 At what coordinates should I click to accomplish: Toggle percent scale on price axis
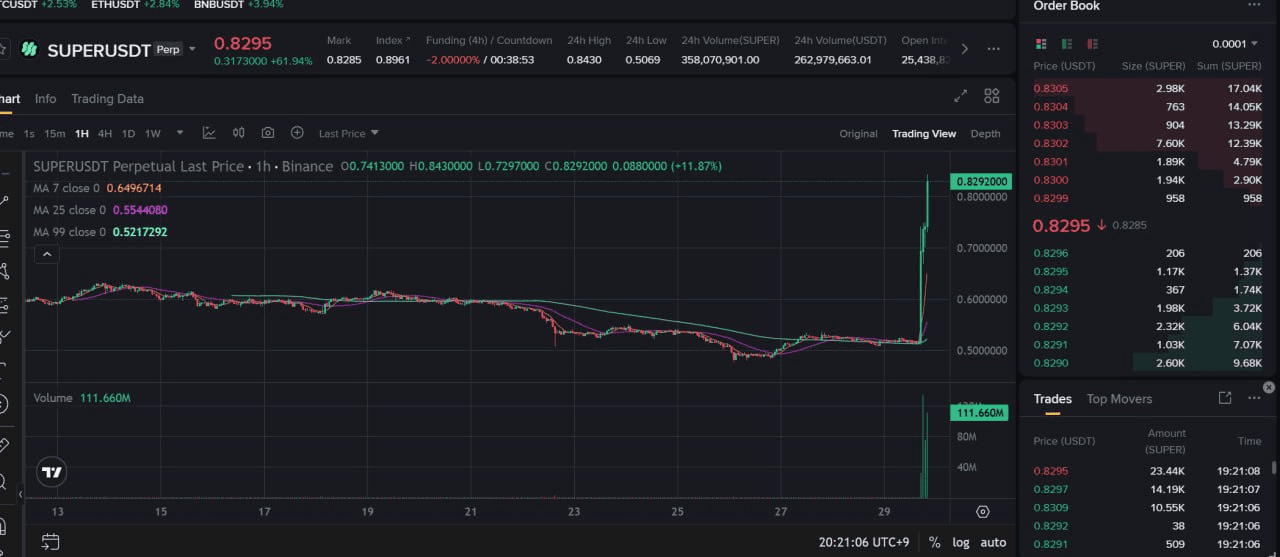[934, 542]
